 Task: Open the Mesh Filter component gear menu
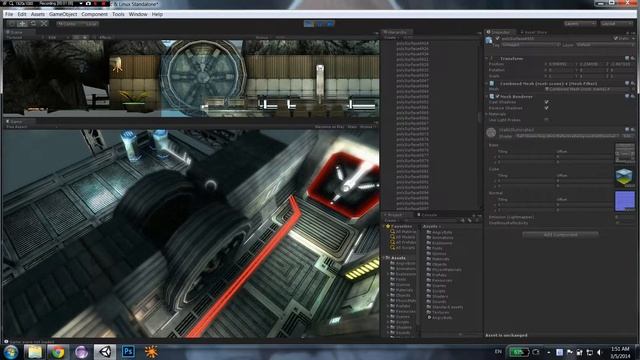[x=632, y=83]
